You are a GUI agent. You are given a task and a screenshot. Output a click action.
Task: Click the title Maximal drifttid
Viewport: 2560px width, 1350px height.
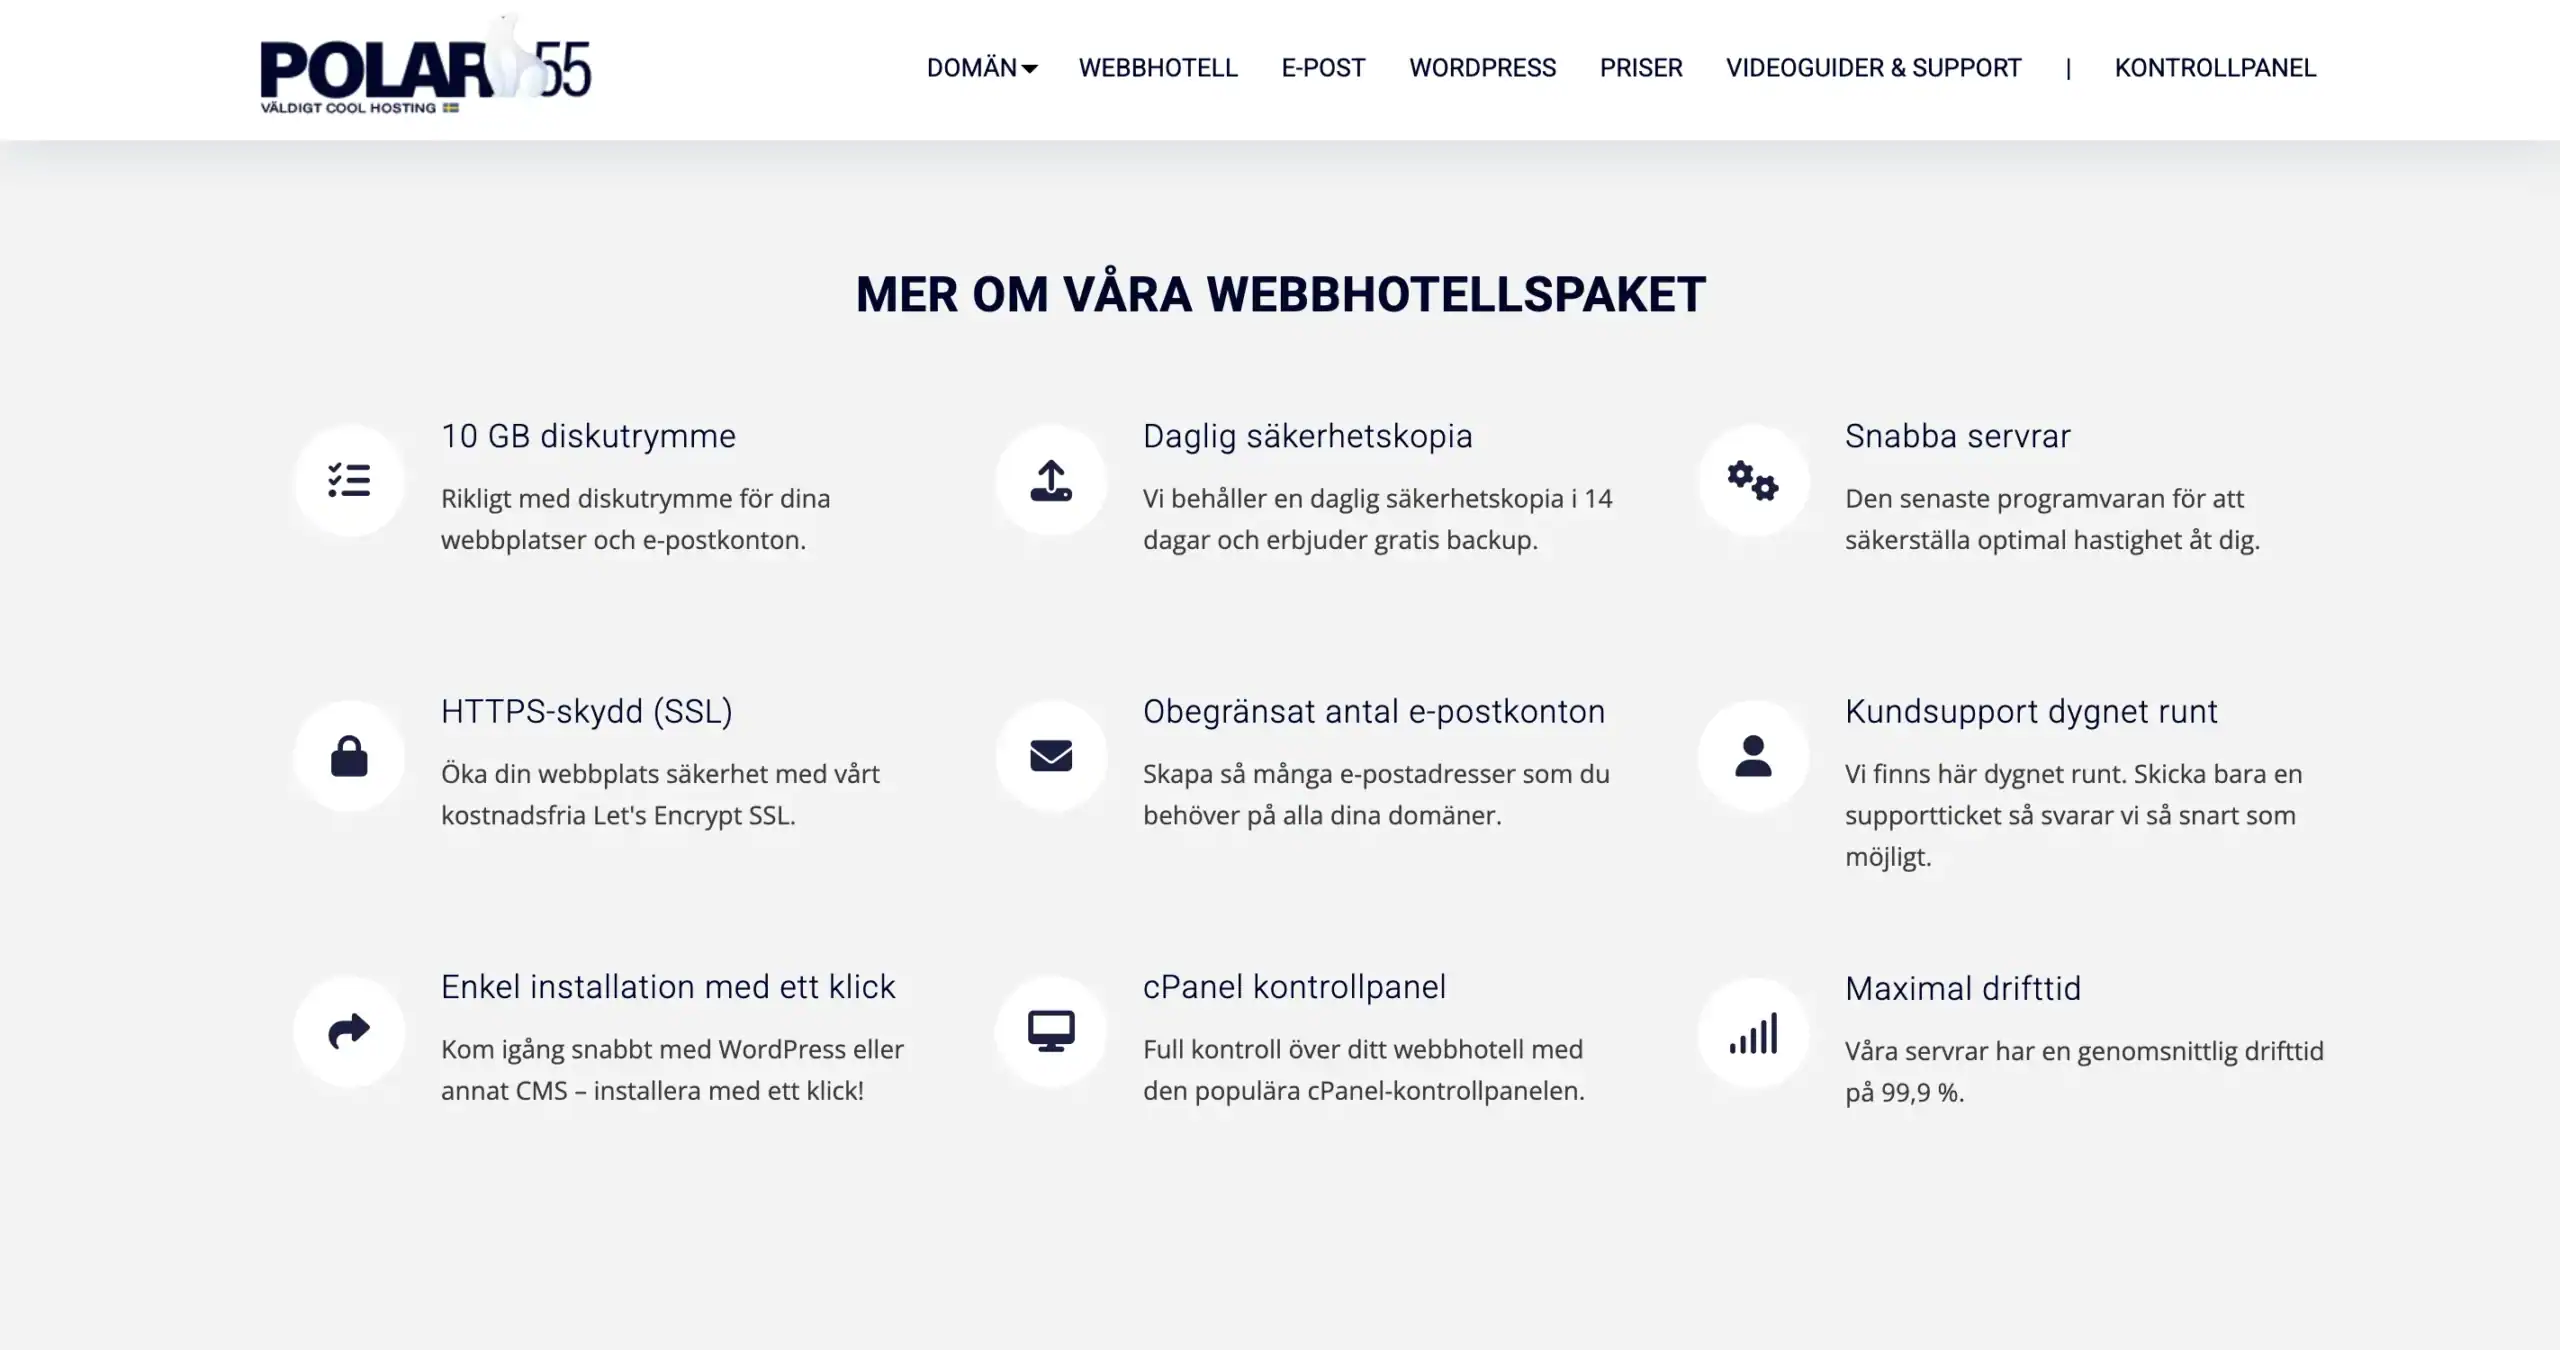(x=1963, y=988)
